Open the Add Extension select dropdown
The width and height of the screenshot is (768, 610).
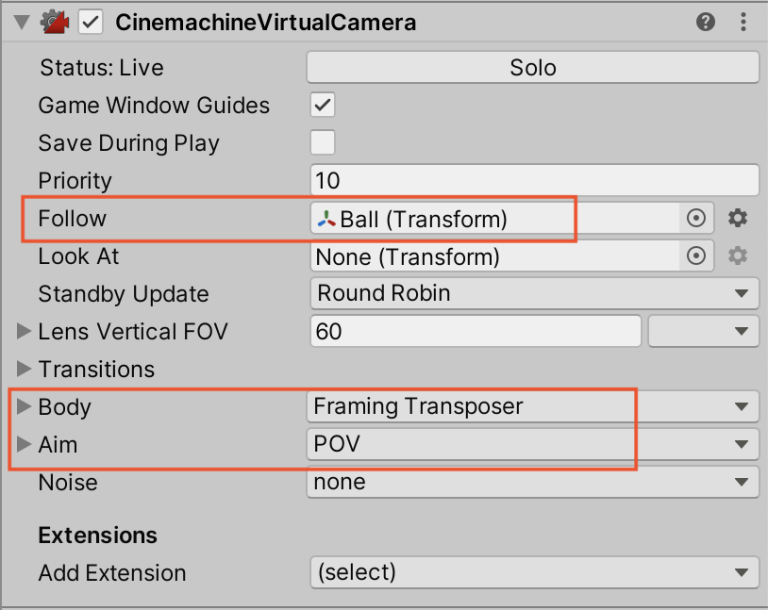click(x=533, y=573)
